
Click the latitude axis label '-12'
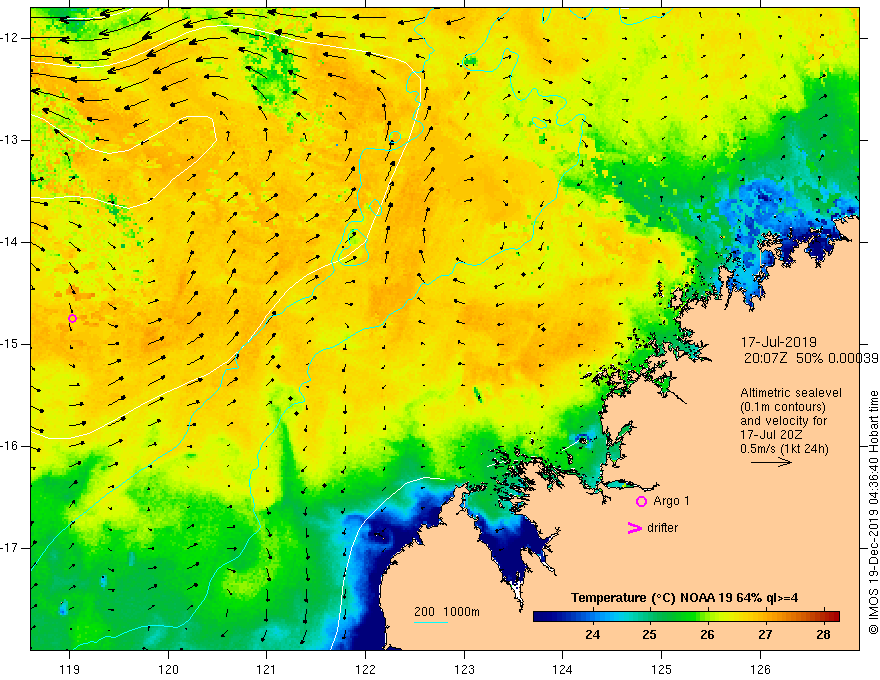[x=11, y=38]
